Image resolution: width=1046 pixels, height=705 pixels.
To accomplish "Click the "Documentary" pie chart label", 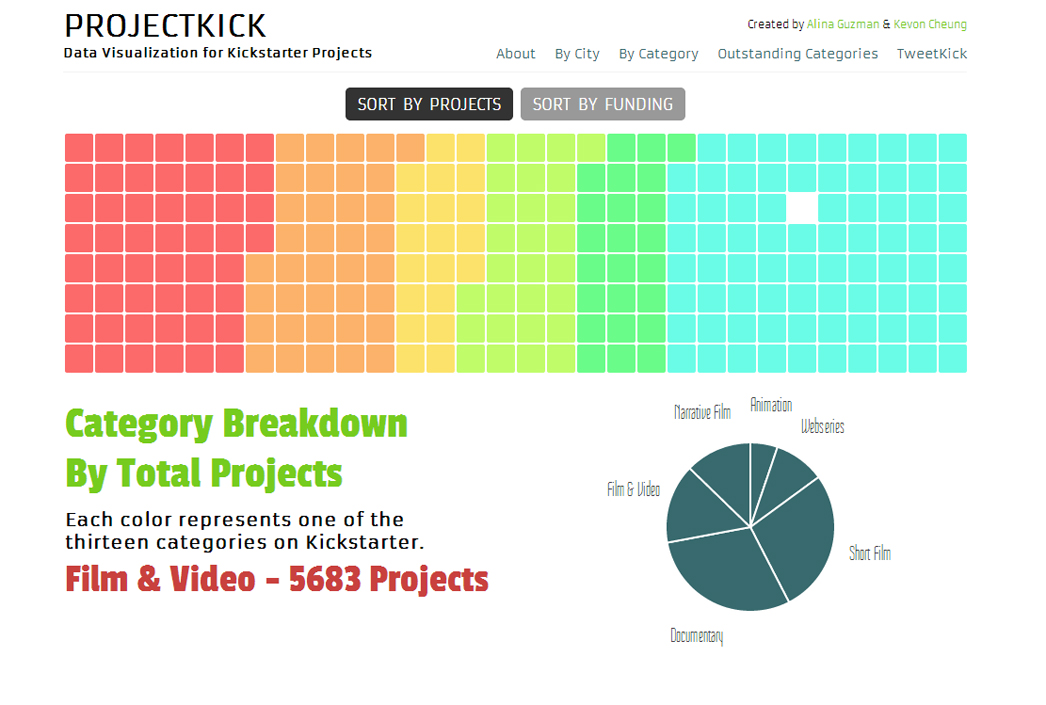I will pyautogui.click(x=696, y=636).
